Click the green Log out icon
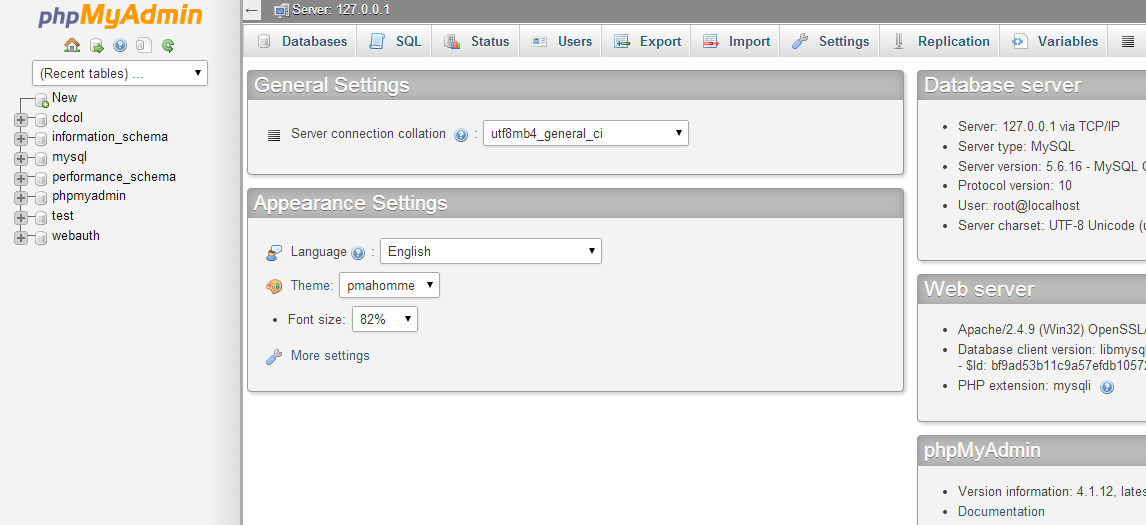The image size is (1146, 525). pyautogui.click(x=96, y=45)
